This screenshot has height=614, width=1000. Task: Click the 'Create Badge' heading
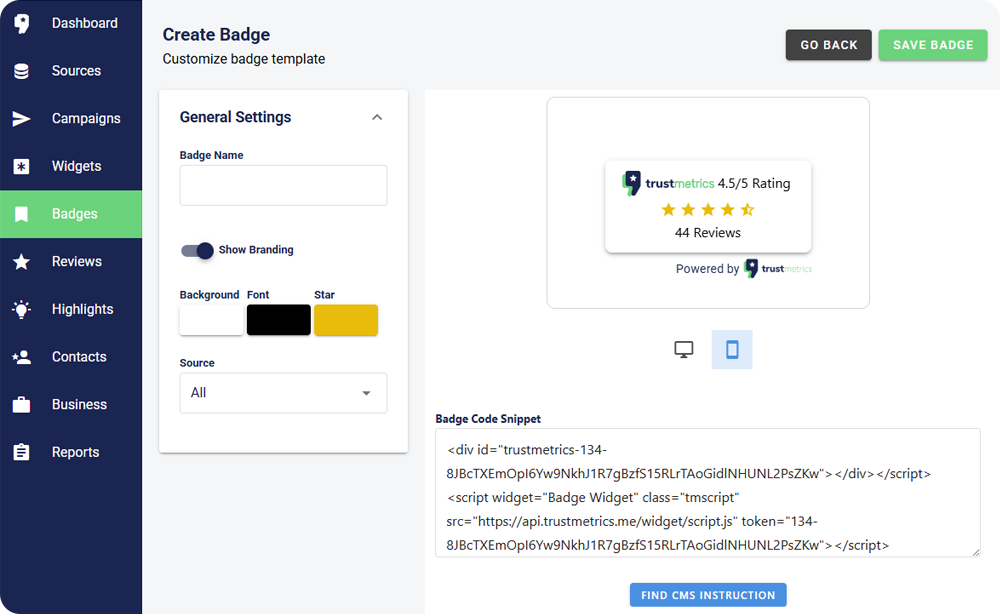216,34
